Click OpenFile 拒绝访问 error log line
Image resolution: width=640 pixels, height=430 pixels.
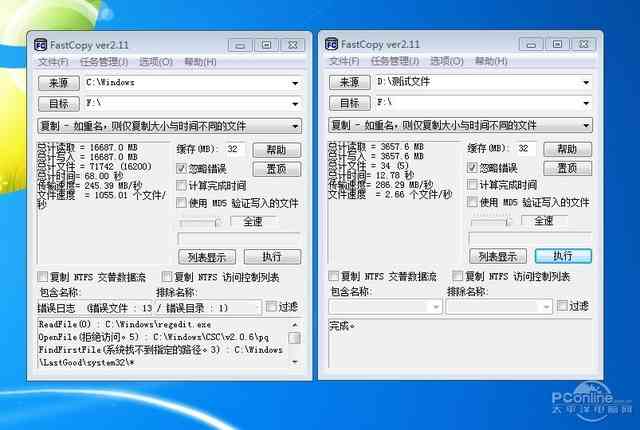154,337
